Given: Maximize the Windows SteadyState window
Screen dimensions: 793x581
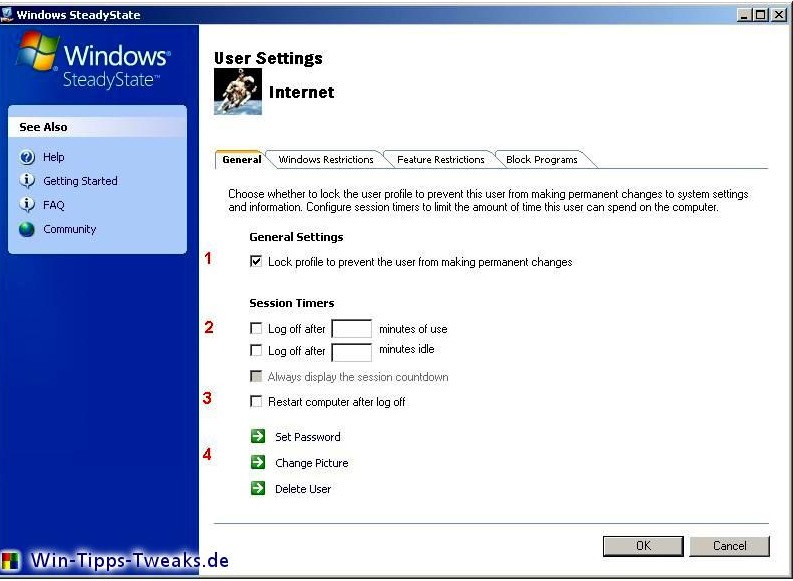Looking at the screenshot, I should 760,15.
